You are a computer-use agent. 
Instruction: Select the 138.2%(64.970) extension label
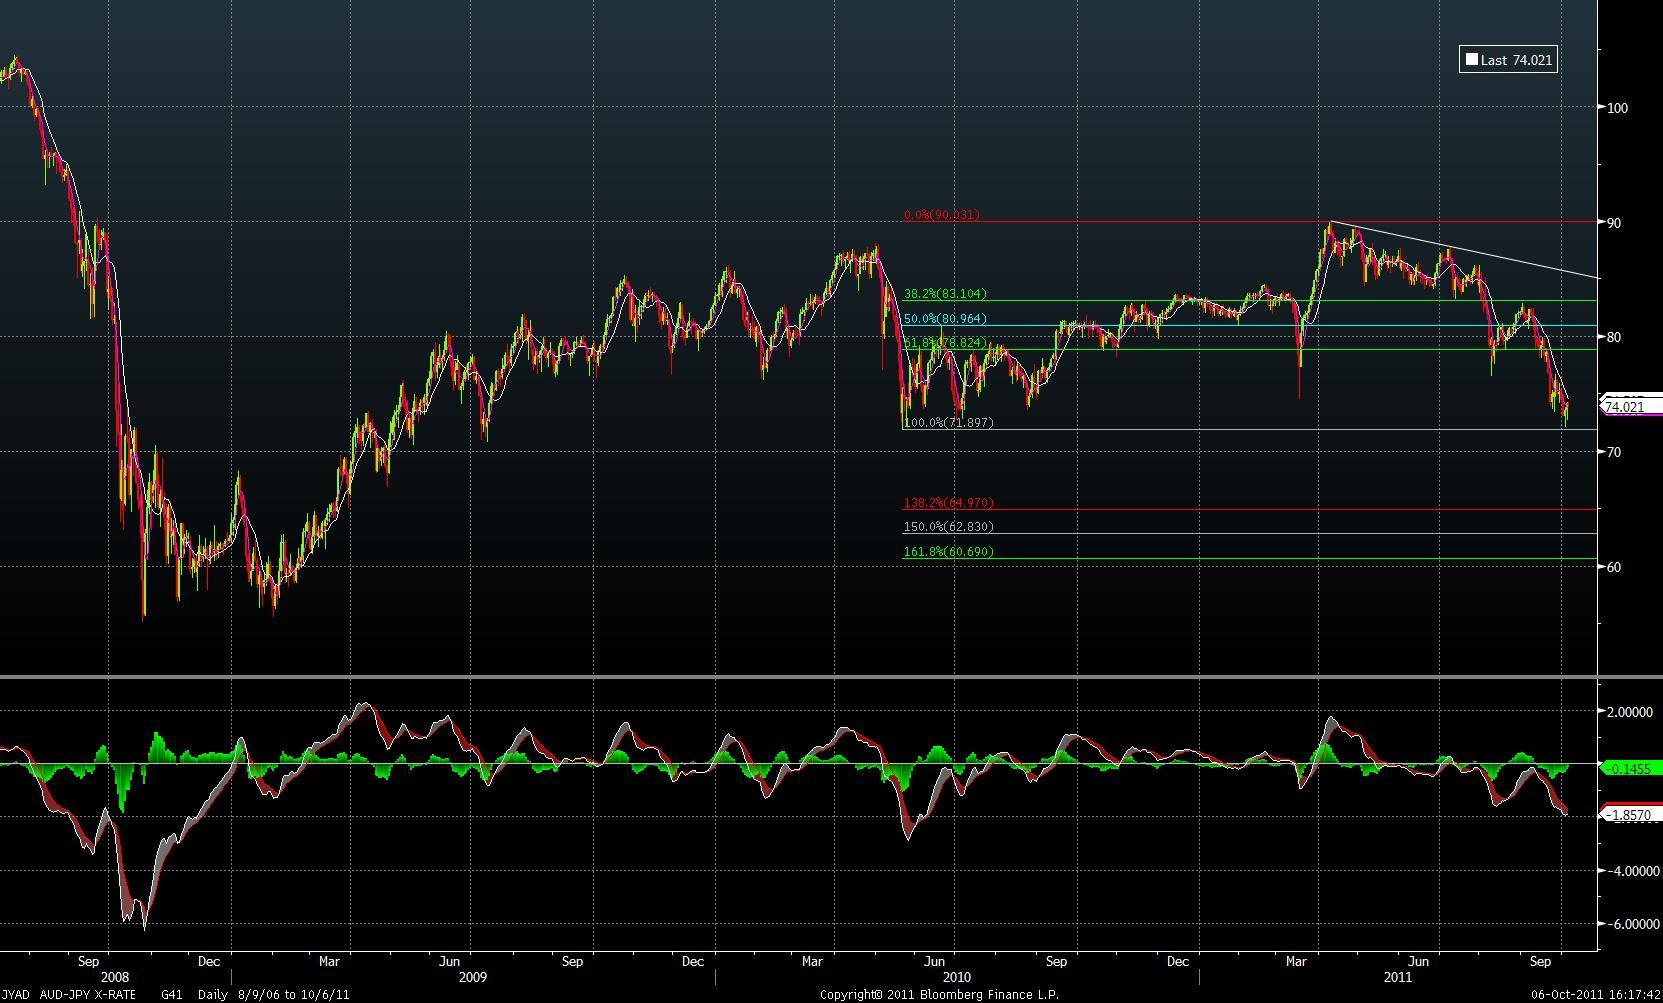point(948,503)
